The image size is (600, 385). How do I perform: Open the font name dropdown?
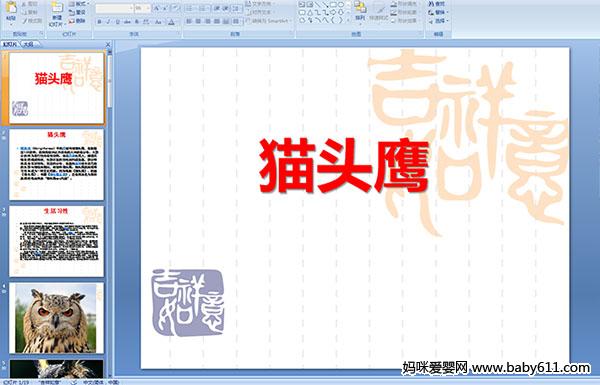(131, 8)
